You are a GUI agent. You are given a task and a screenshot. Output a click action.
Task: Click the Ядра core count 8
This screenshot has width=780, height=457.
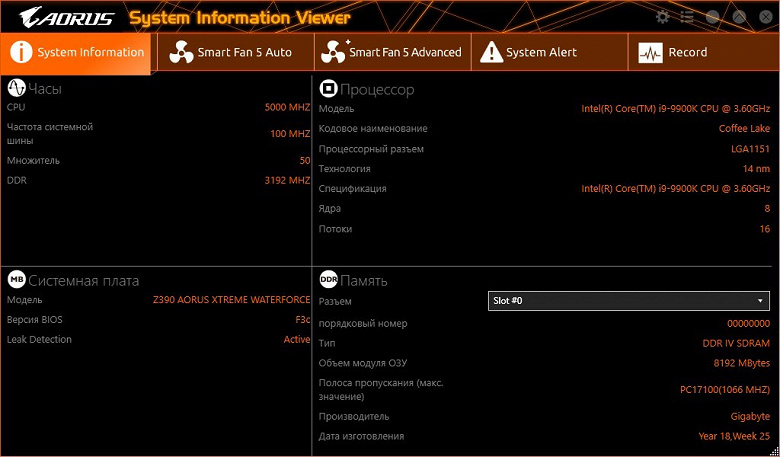click(767, 208)
